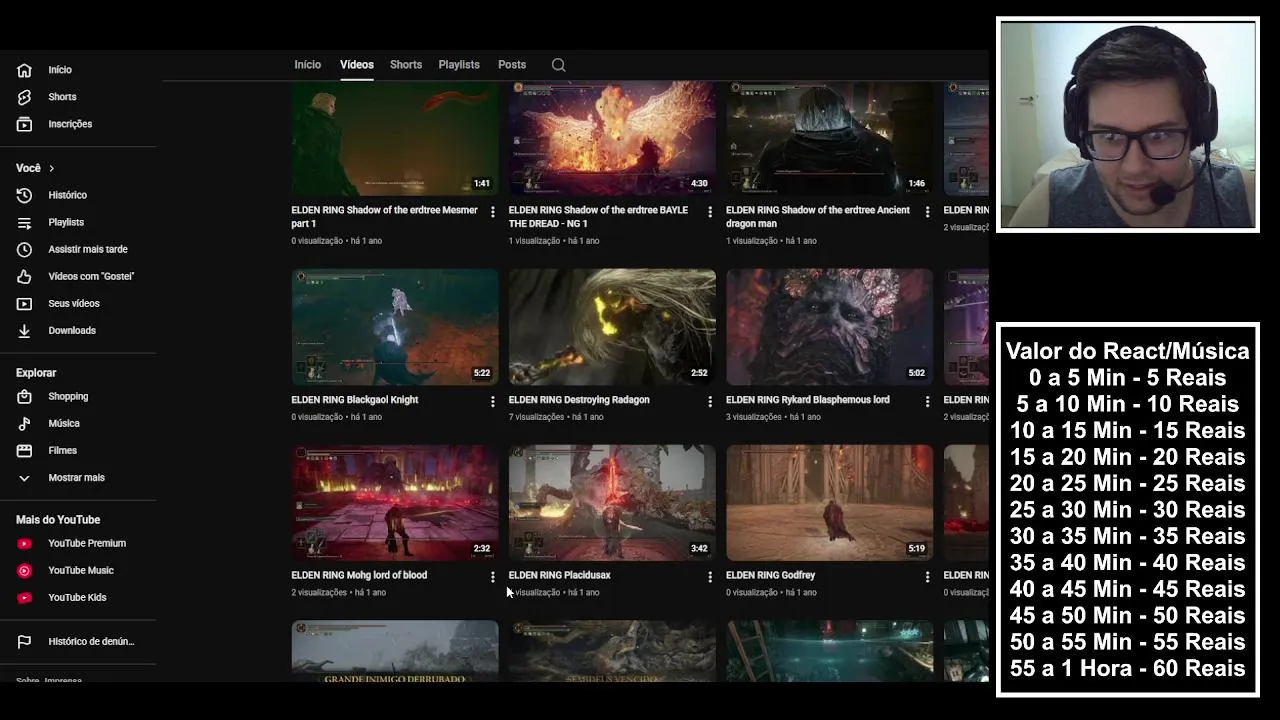Play the Godfrey thumbnail (5:19)
This screenshot has width=1280, height=720.
[829, 503]
